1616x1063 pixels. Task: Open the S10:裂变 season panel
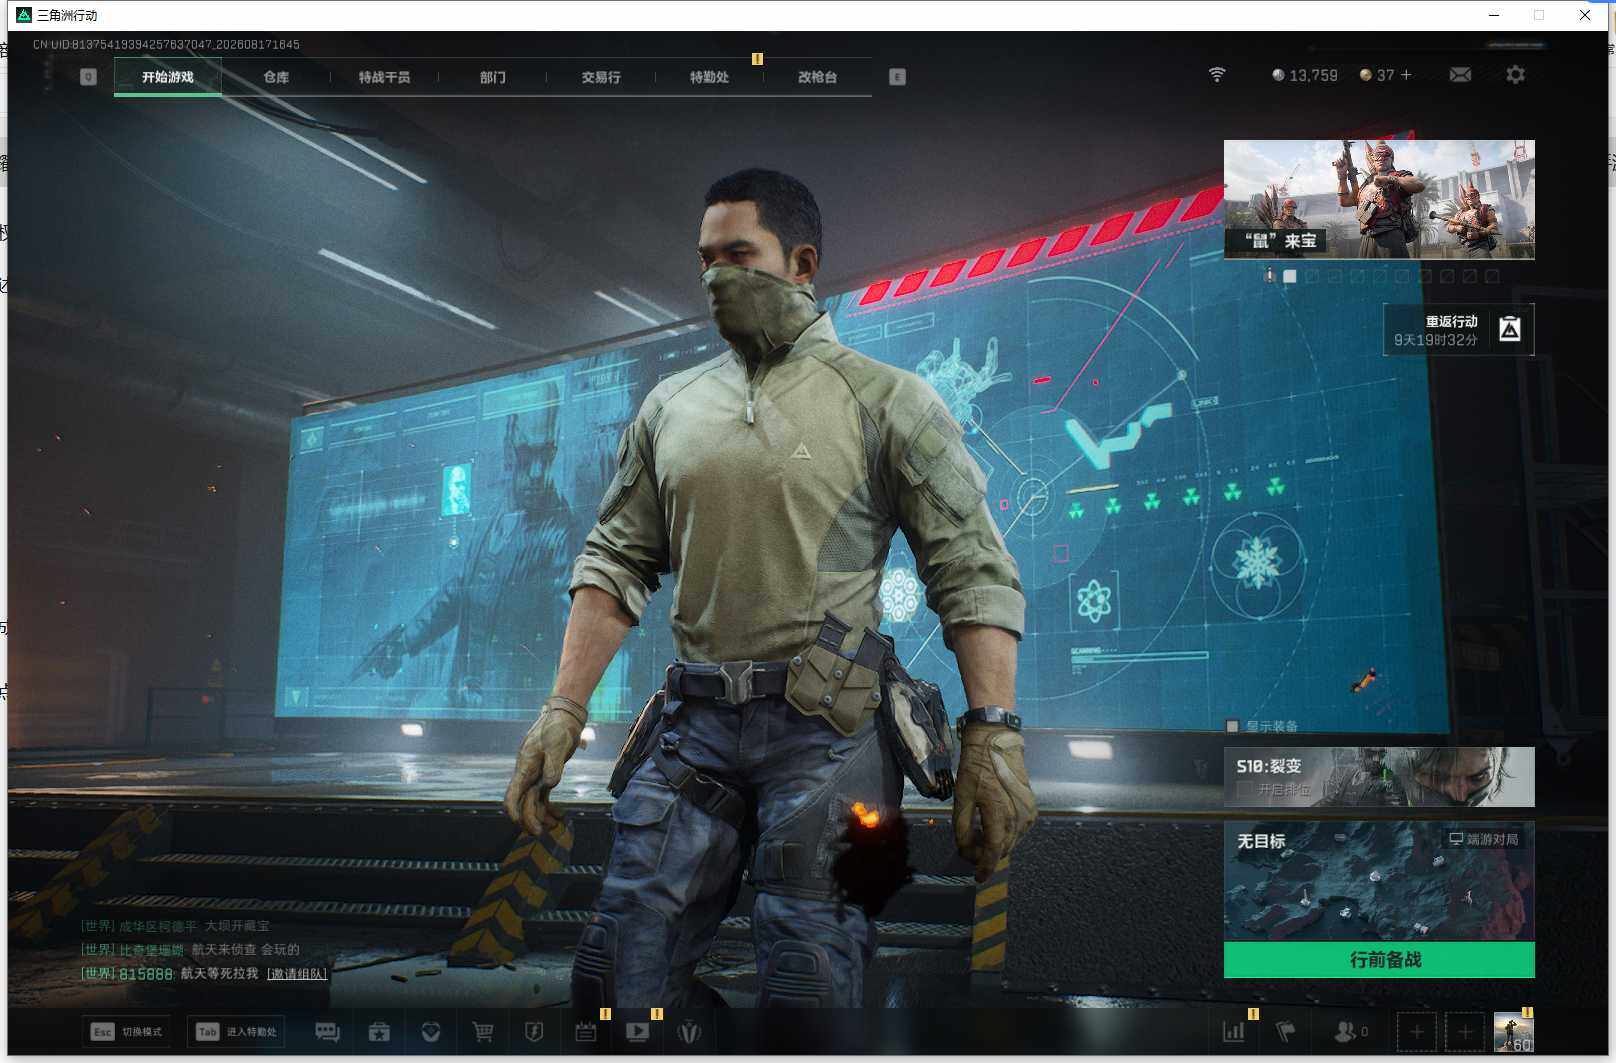(x=1379, y=777)
